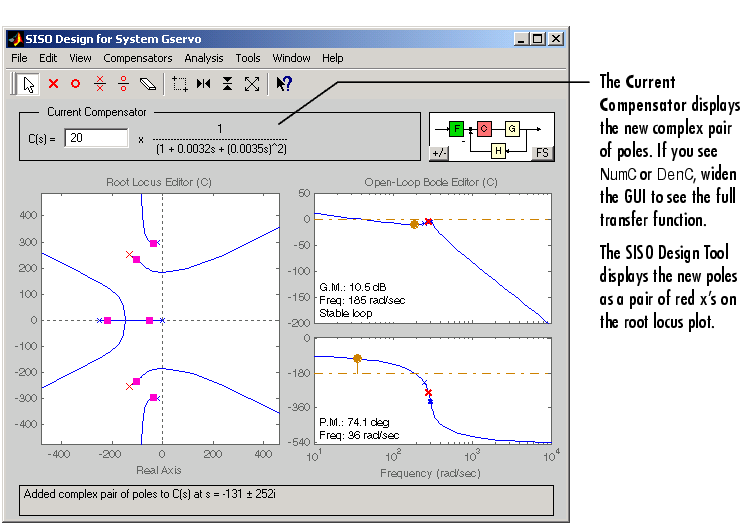750x526 pixels.
Task: Open the View menu
Action: coord(80,58)
